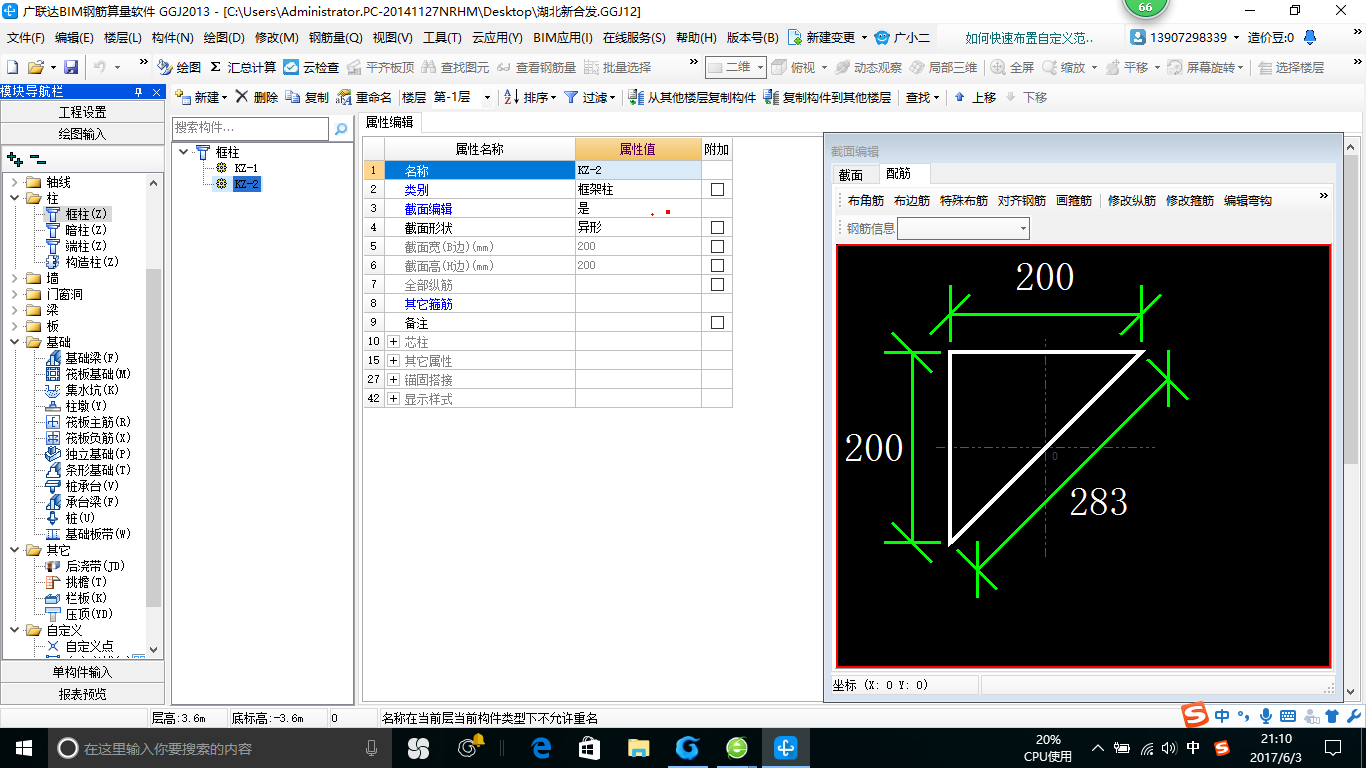Screen dimensions: 1366x768
Task: Click Microsoft Edge taskbar icon
Action: coord(542,748)
